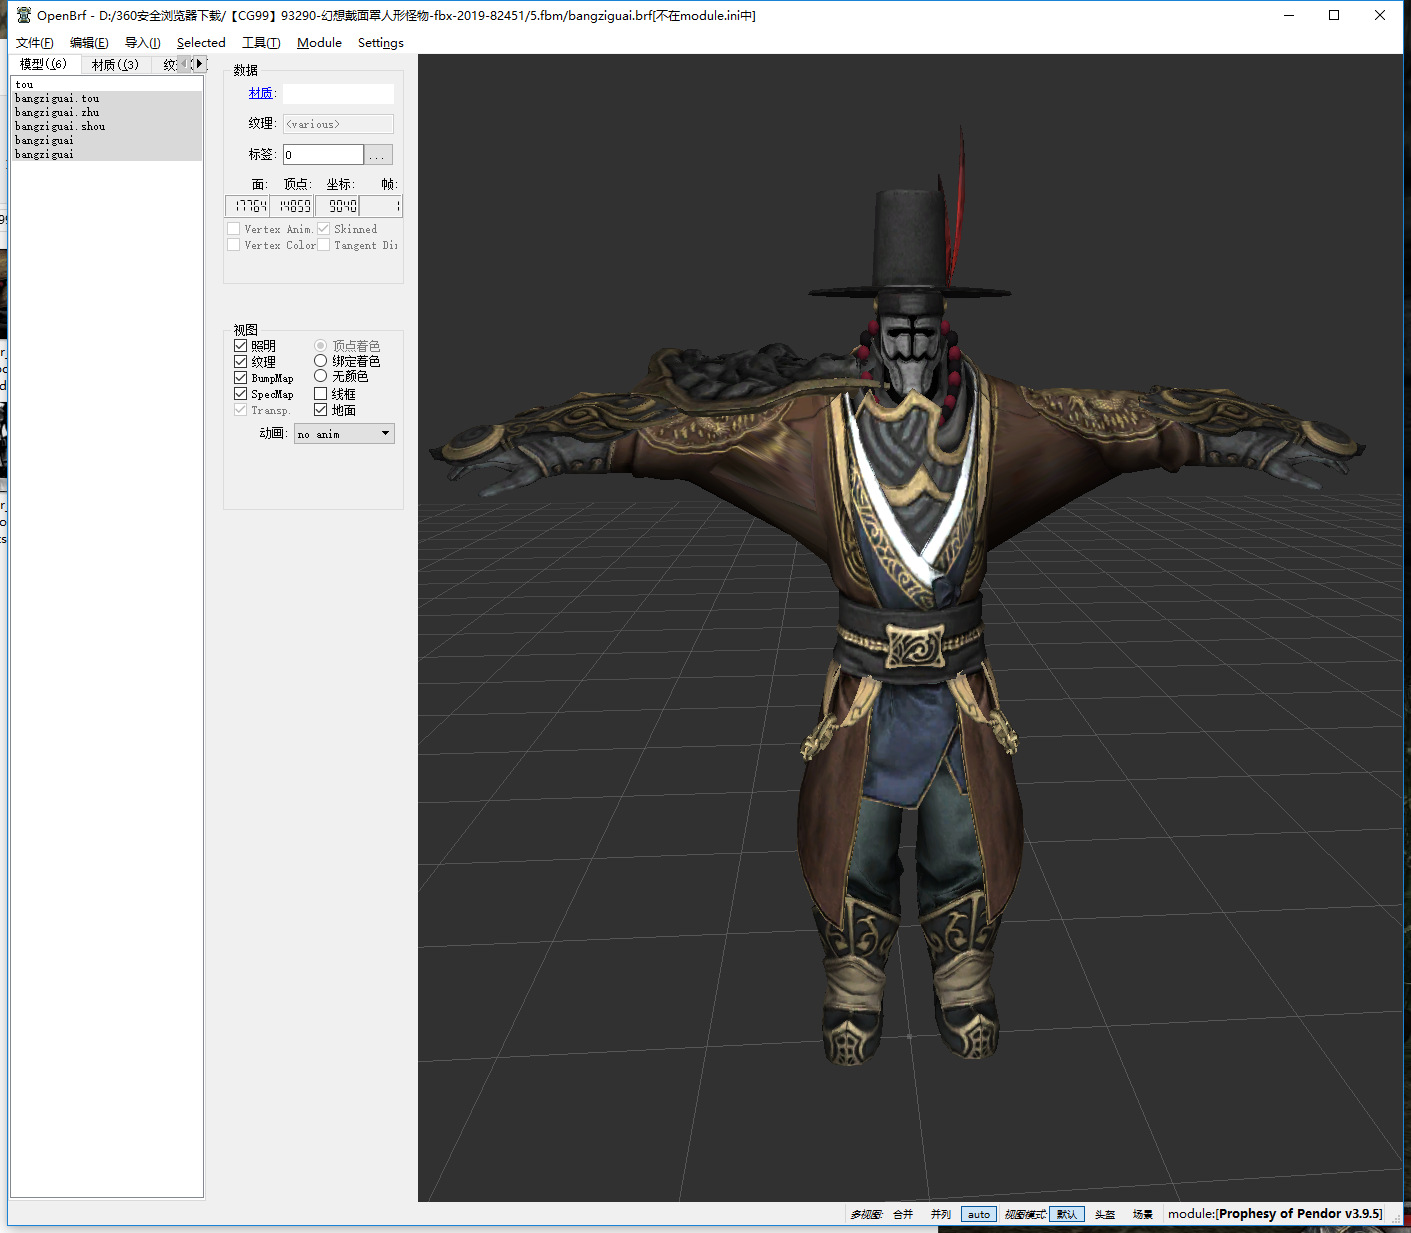The width and height of the screenshot is (1411, 1233).
Task: Set view mode to 头盔 helmet
Action: click(1105, 1214)
